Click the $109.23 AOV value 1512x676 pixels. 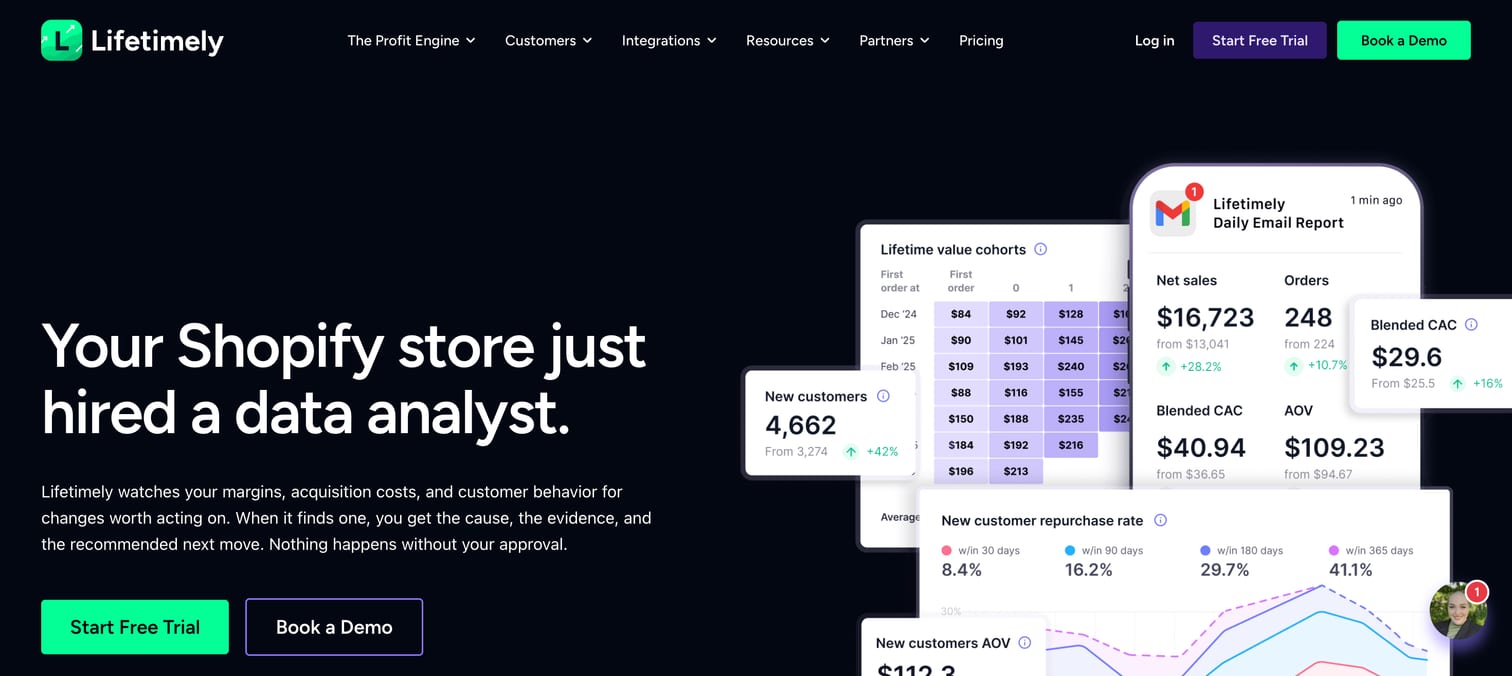1334,447
